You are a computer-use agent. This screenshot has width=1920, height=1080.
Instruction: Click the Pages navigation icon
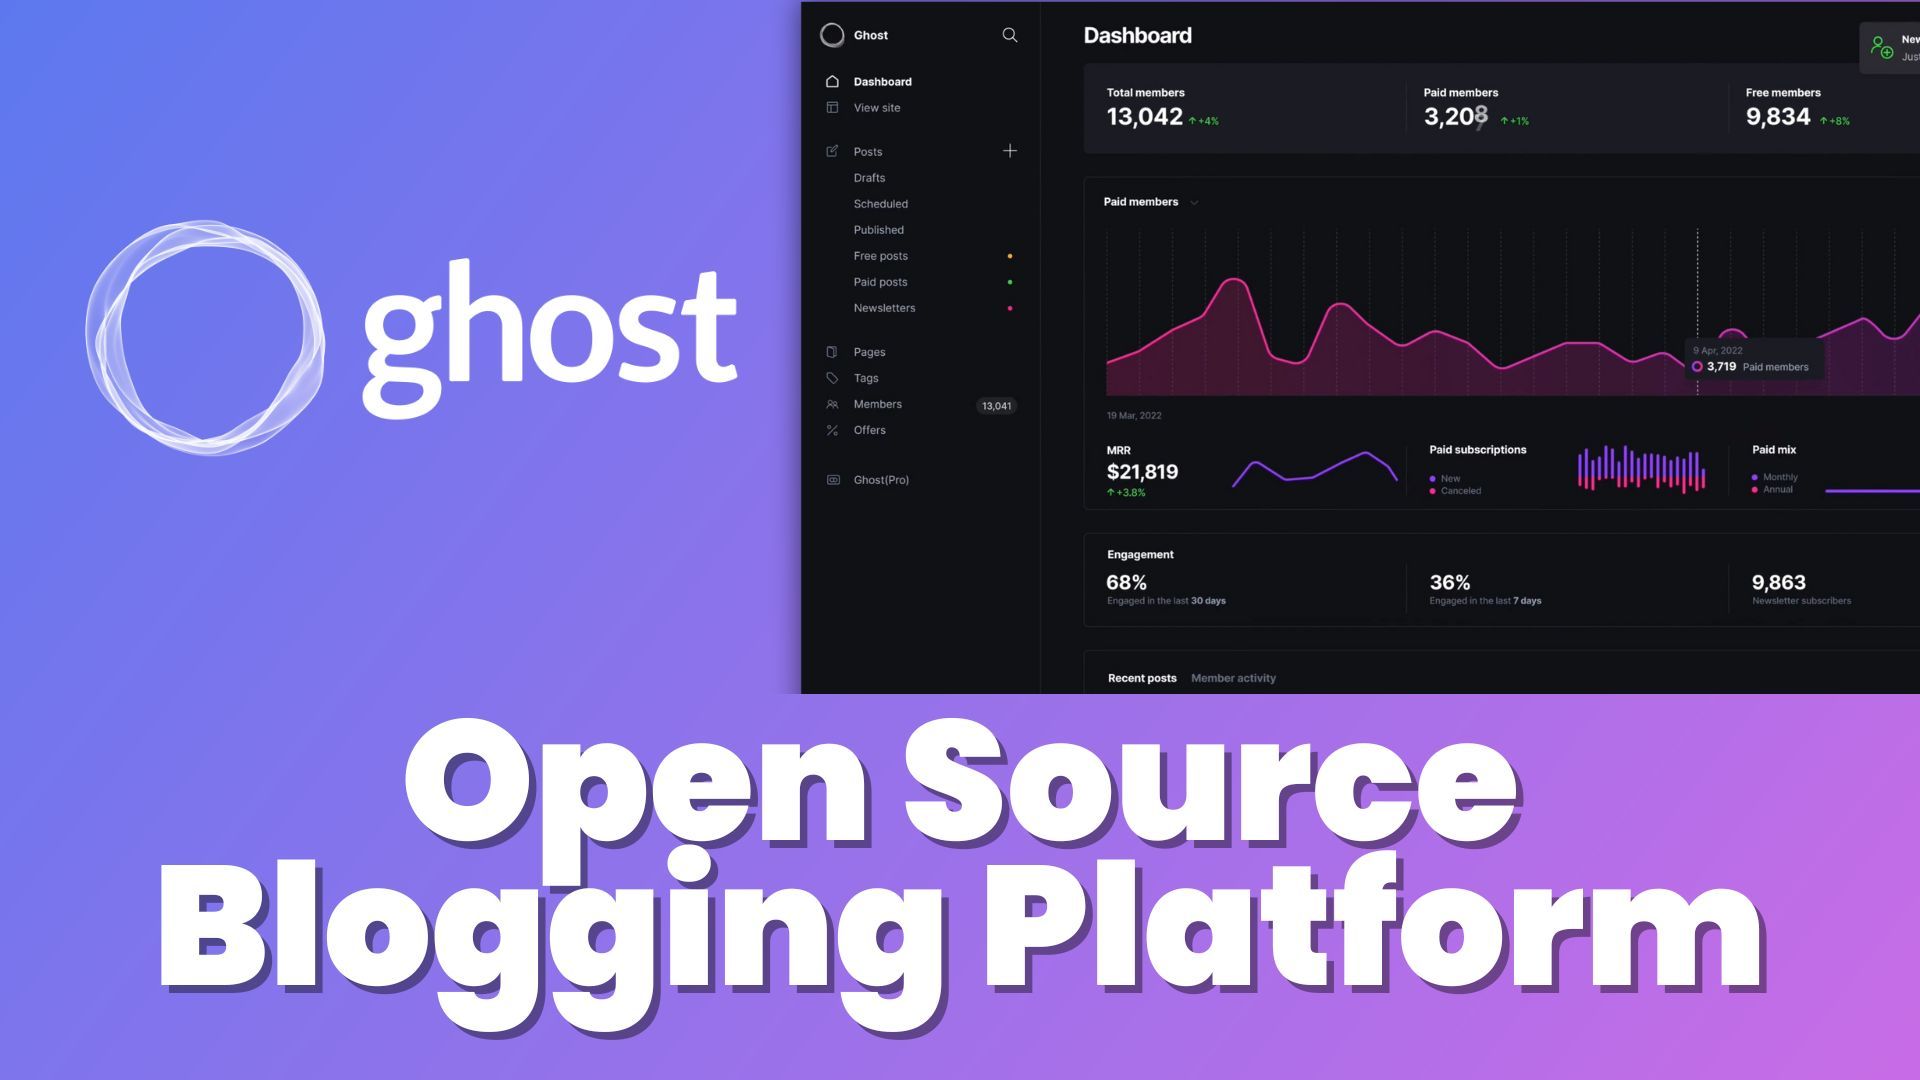[831, 351]
